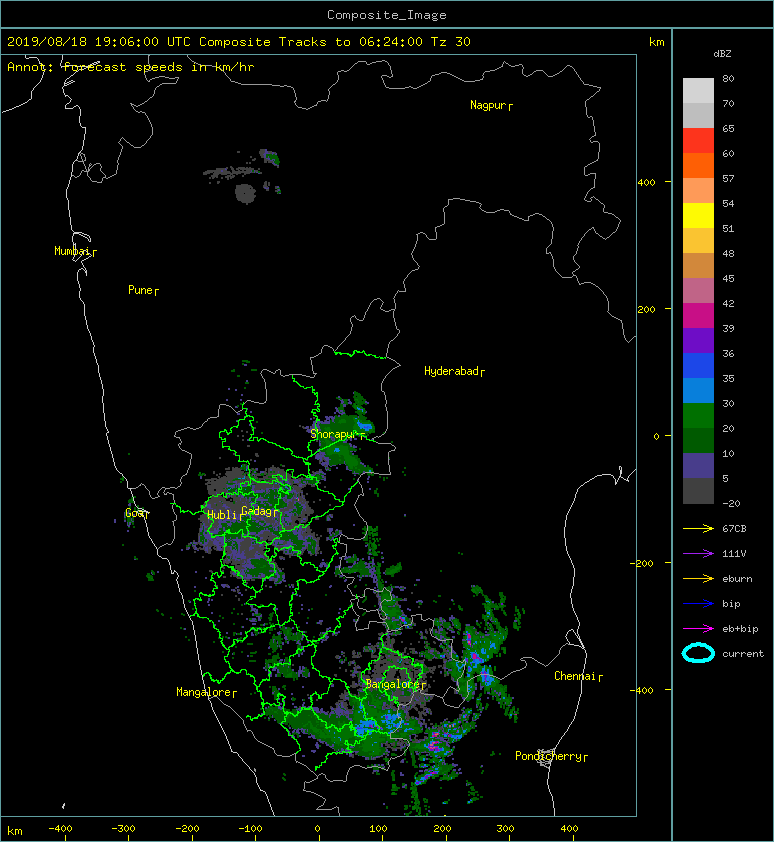The height and width of the screenshot is (842, 774).
Task: Click the 30 dBZ green swatch
Action: click(698, 416)
